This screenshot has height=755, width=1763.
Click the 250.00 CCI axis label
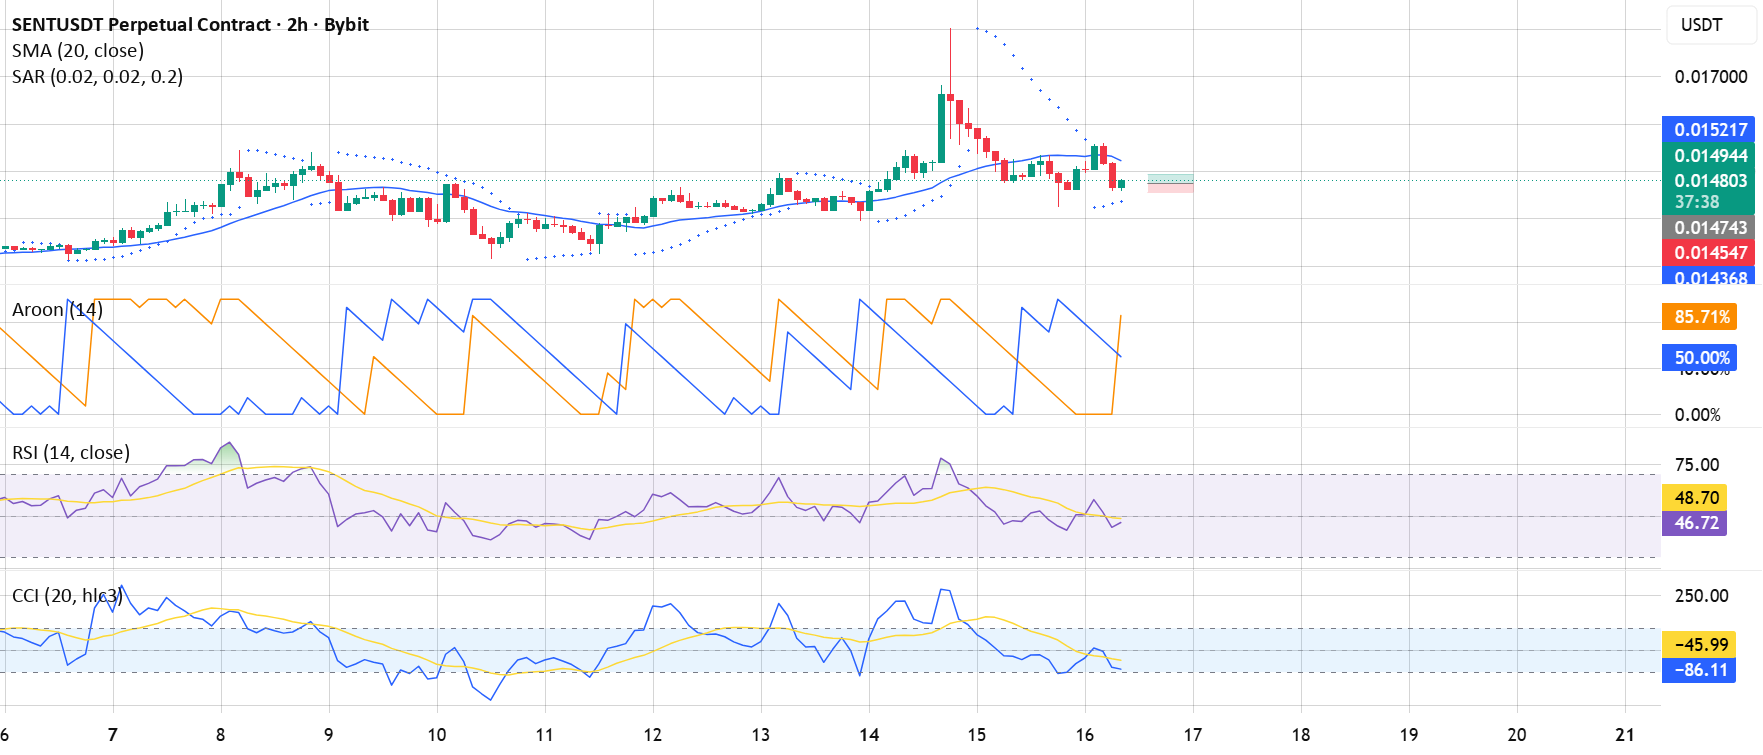point(1702,596)
